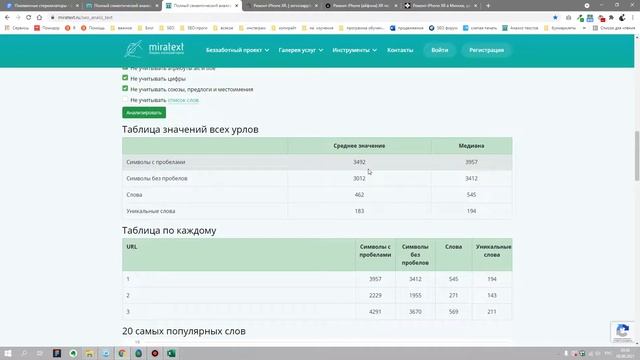Open a new browser tab with plus
The height and width of the screenshot is (360, 640).
[x=488, y=6]
